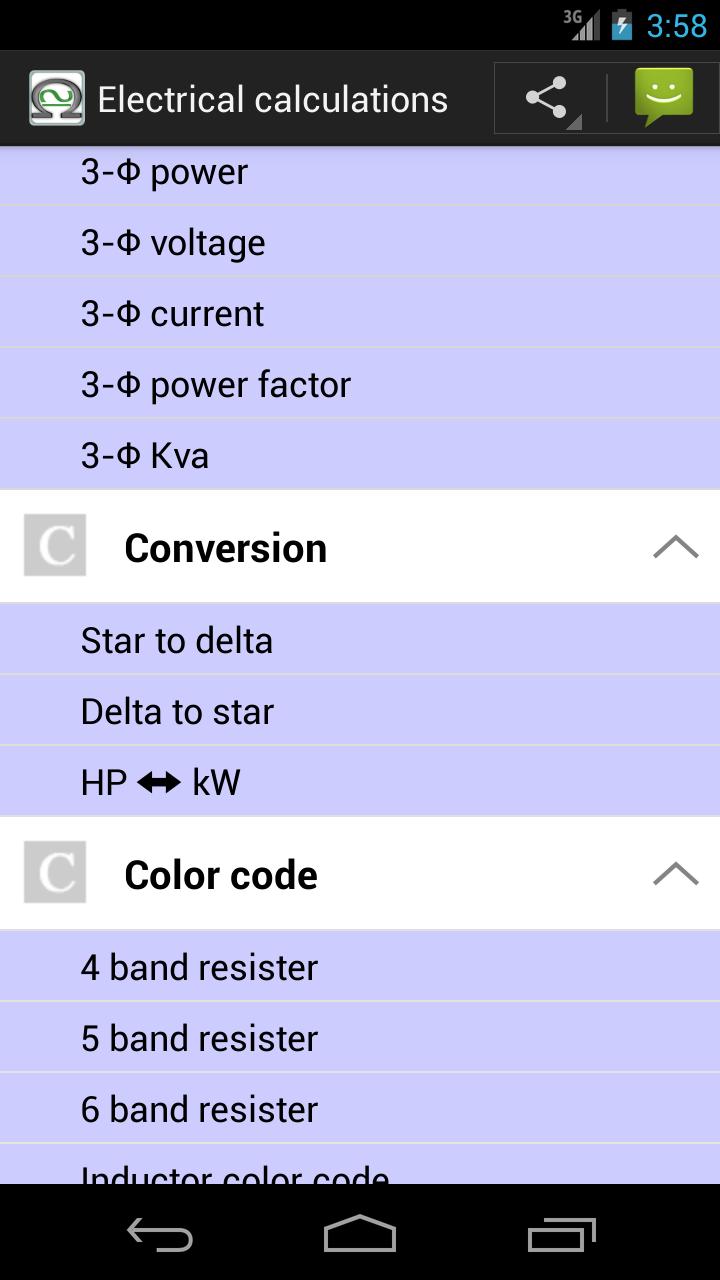
Task: Tap the Electrical calculations omega app icon
Action: click(57, 99)
